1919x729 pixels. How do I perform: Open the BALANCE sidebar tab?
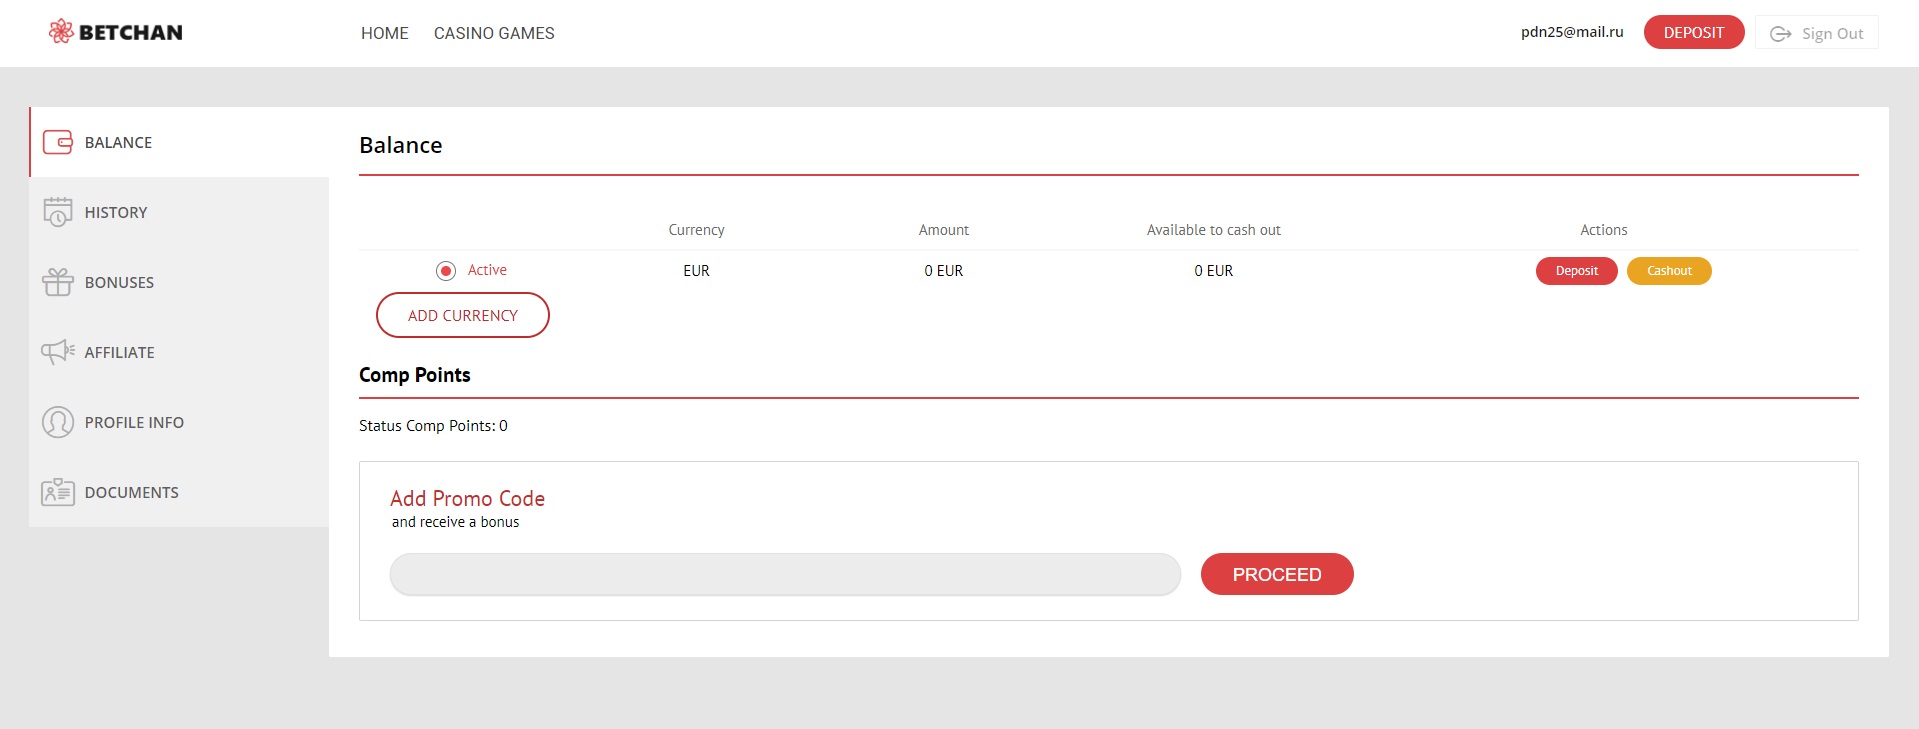click(180, 142)
